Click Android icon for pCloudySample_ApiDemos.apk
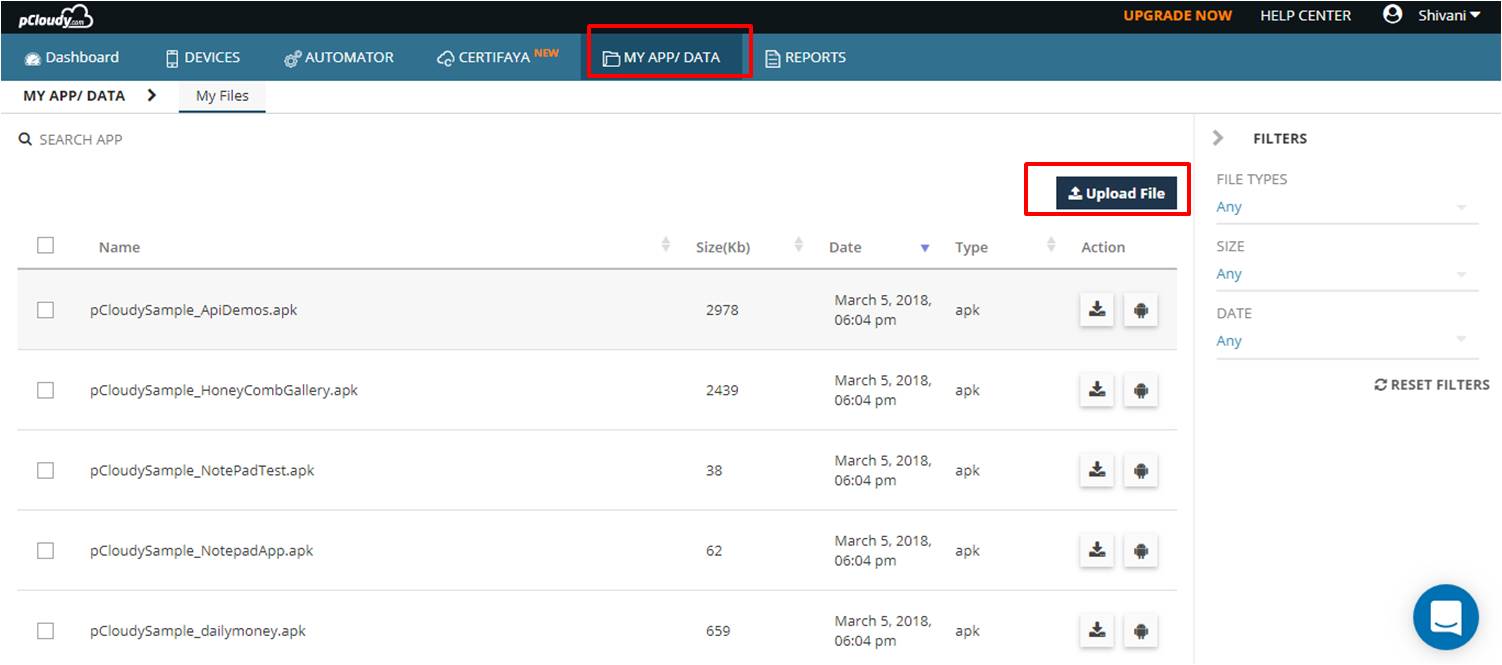This screenshot has height=665, width=1502. 1140,310
